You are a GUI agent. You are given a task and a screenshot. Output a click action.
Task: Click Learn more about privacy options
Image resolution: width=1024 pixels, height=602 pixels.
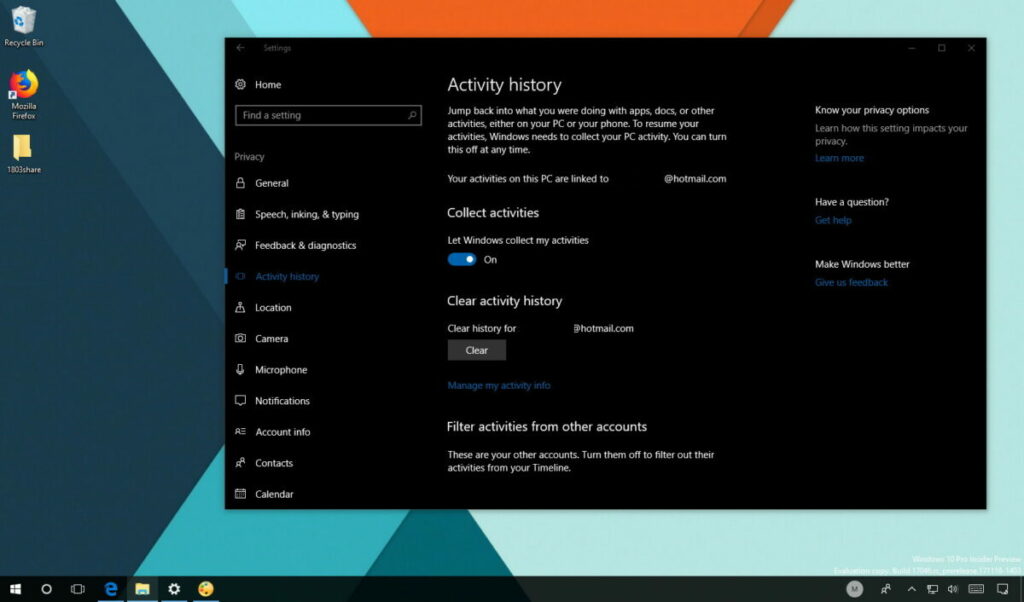[x=839, y=157]
